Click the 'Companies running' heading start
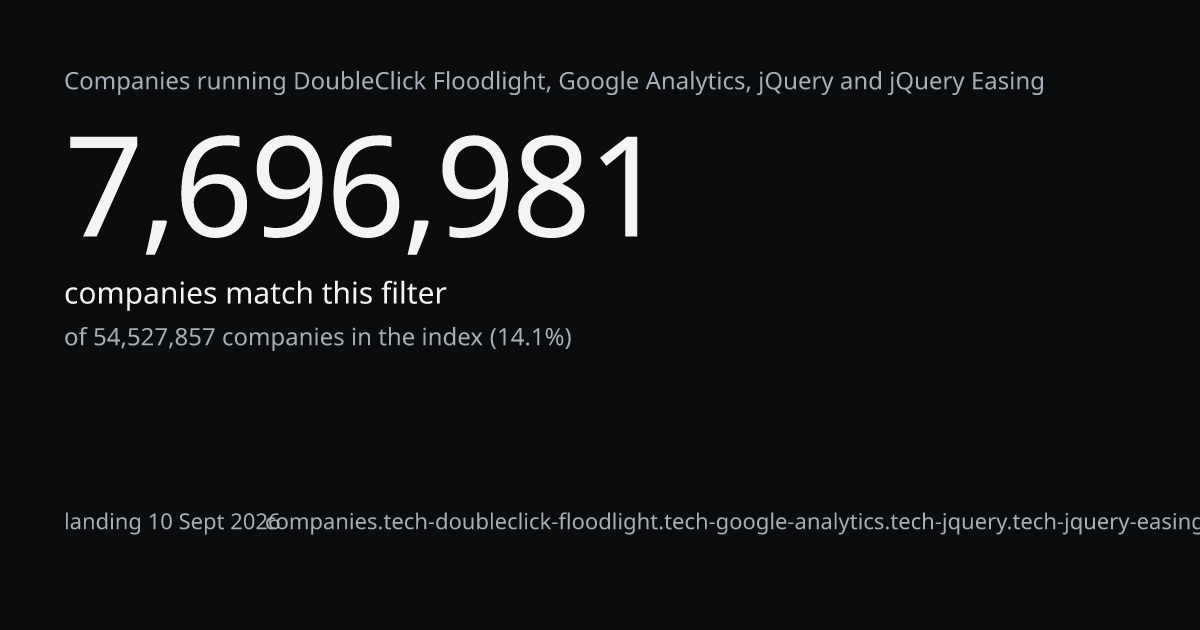 [x=175, y=82]
